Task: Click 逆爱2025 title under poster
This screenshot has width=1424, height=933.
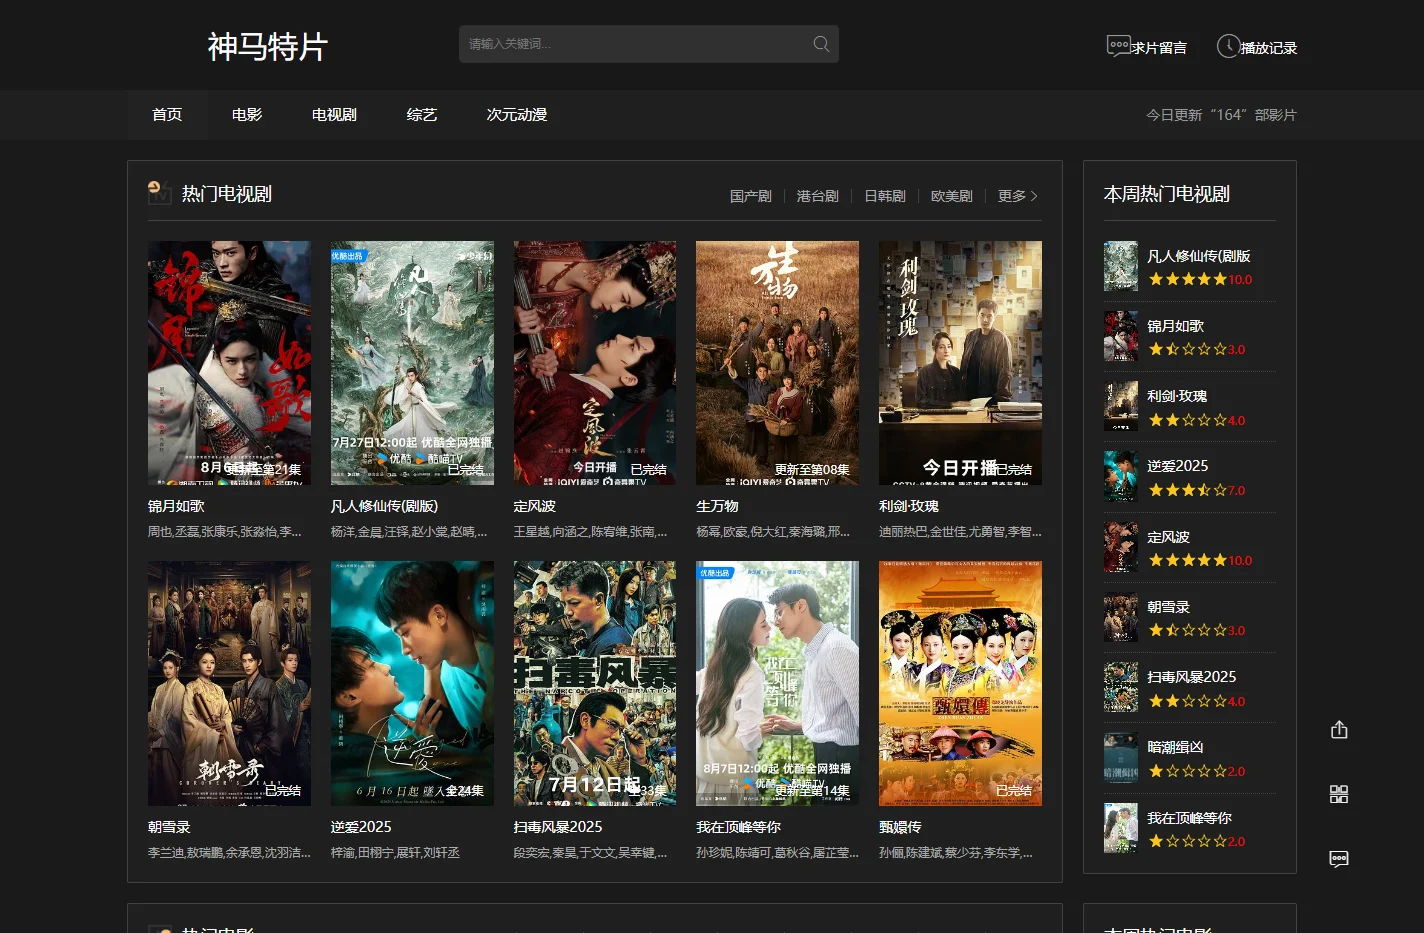Action: [361, 827]
